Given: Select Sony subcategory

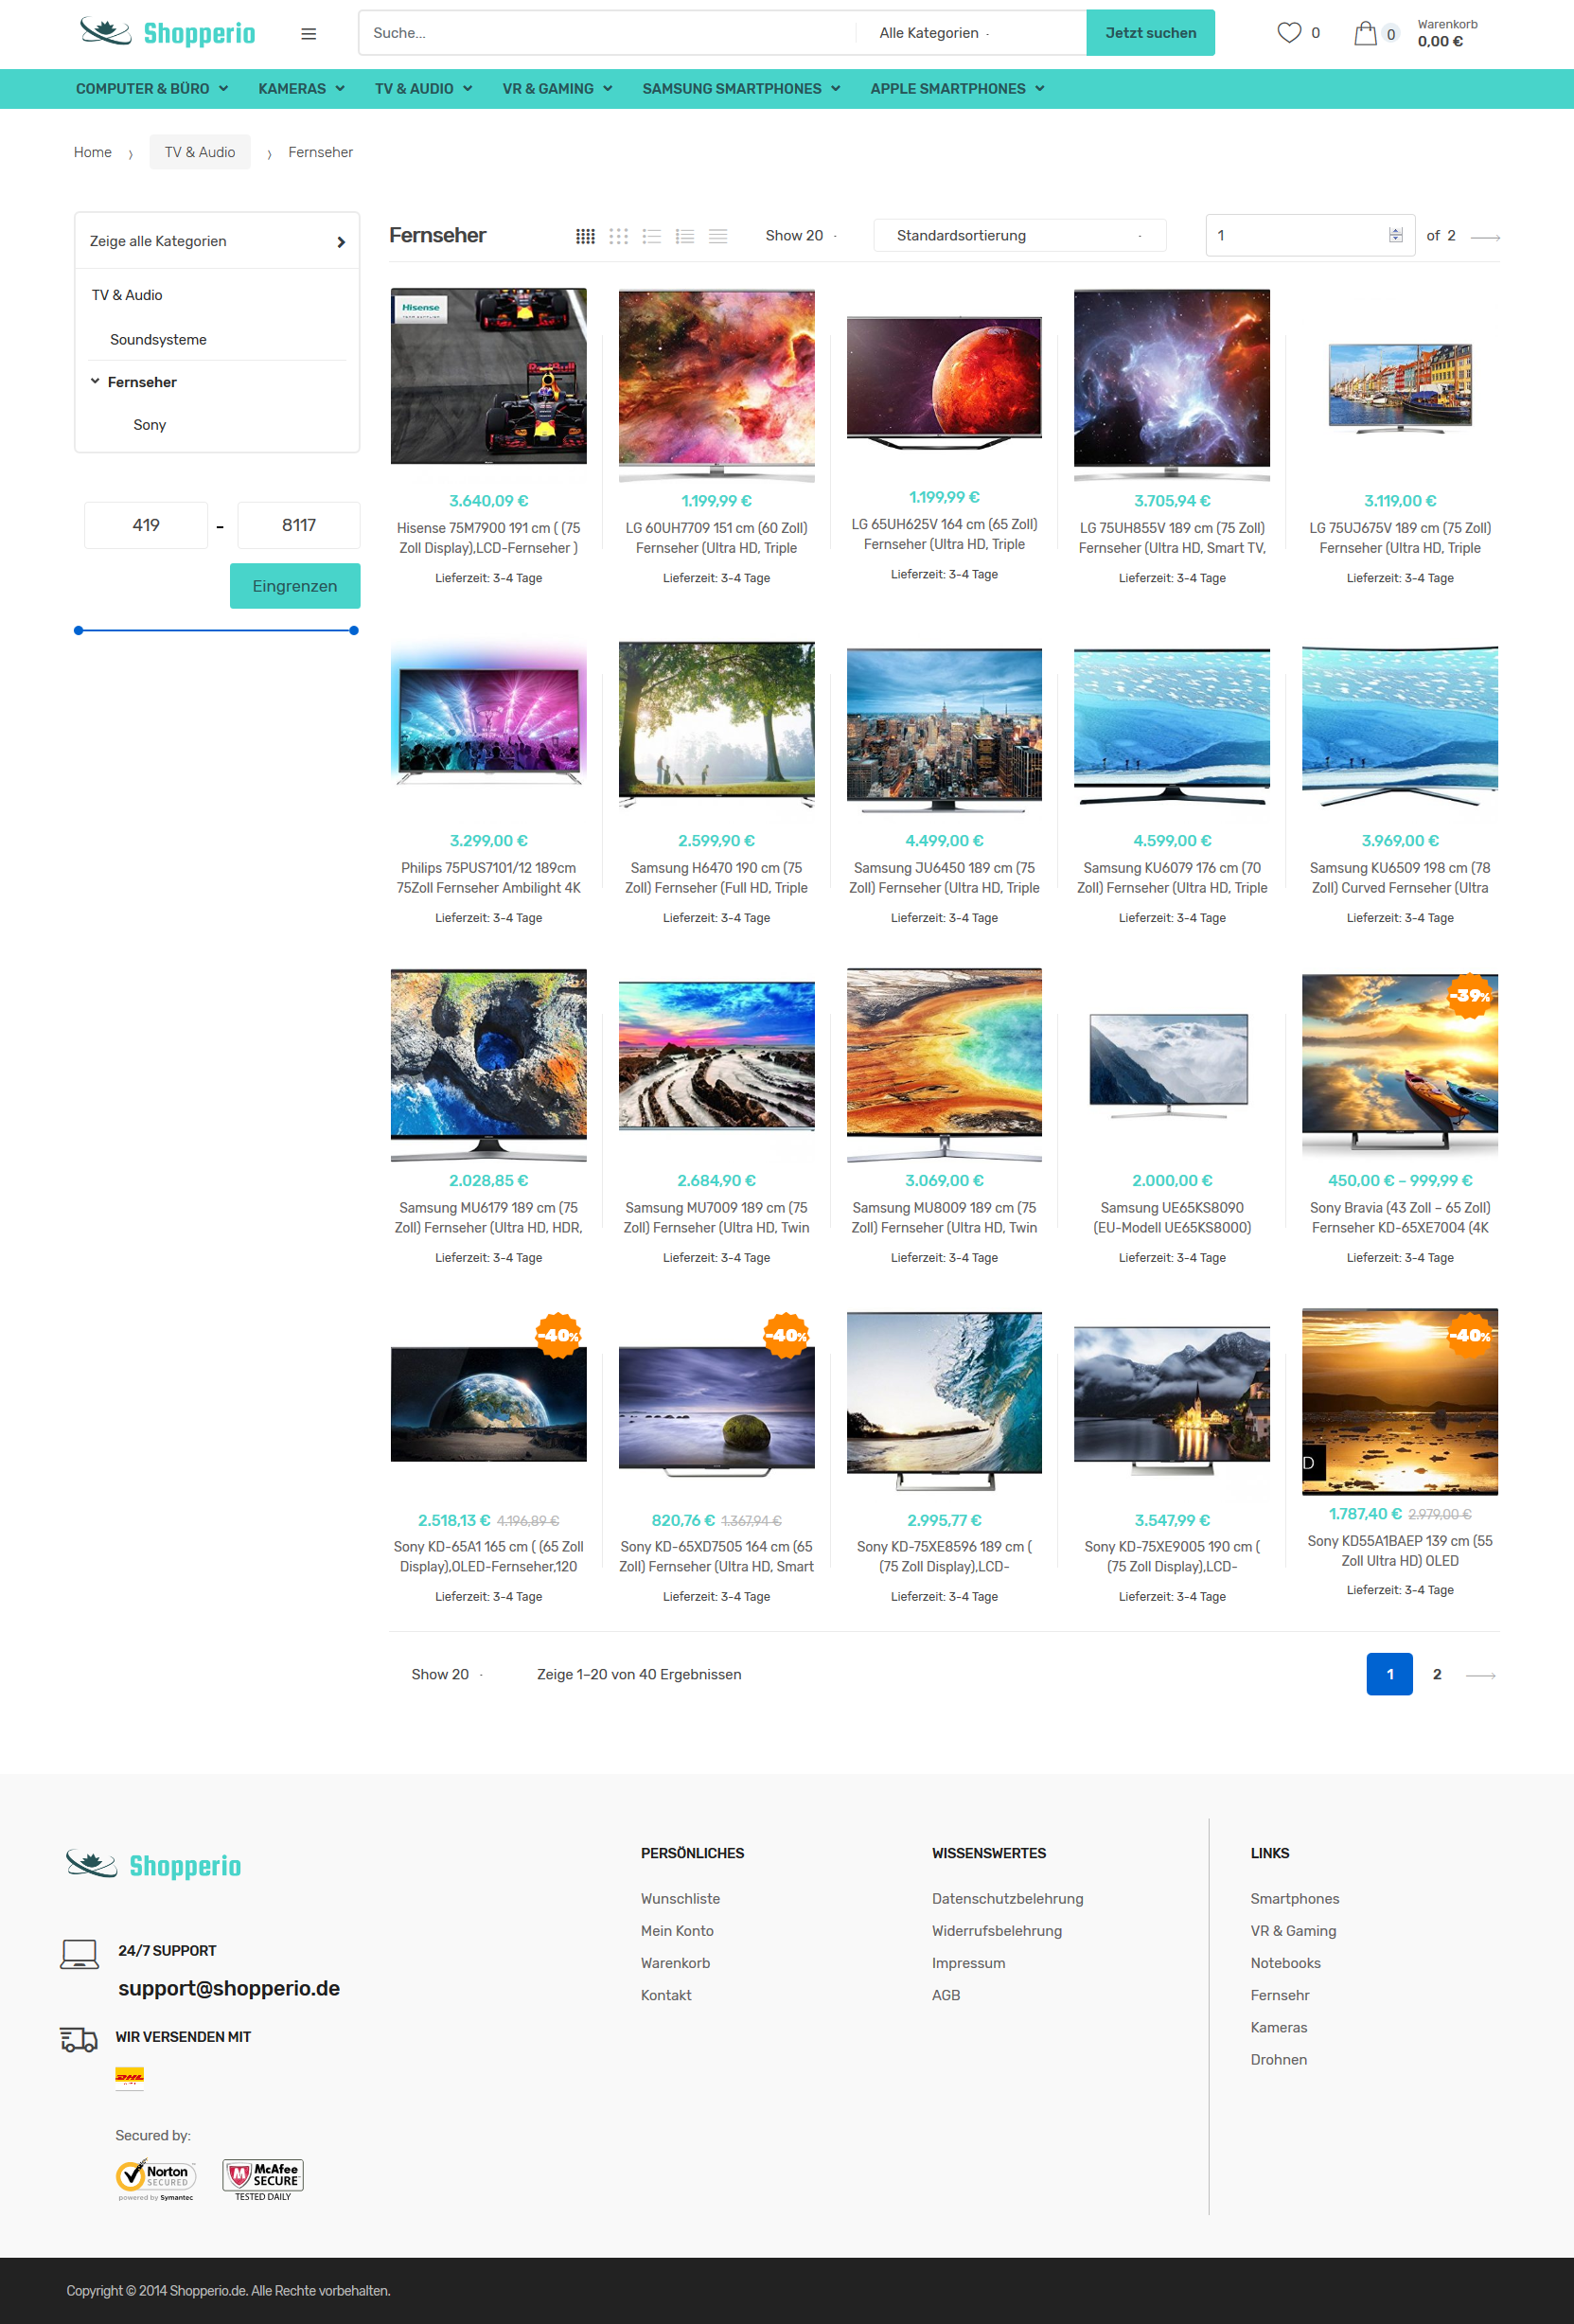Looking at the screenshot, I should [150, 425].
